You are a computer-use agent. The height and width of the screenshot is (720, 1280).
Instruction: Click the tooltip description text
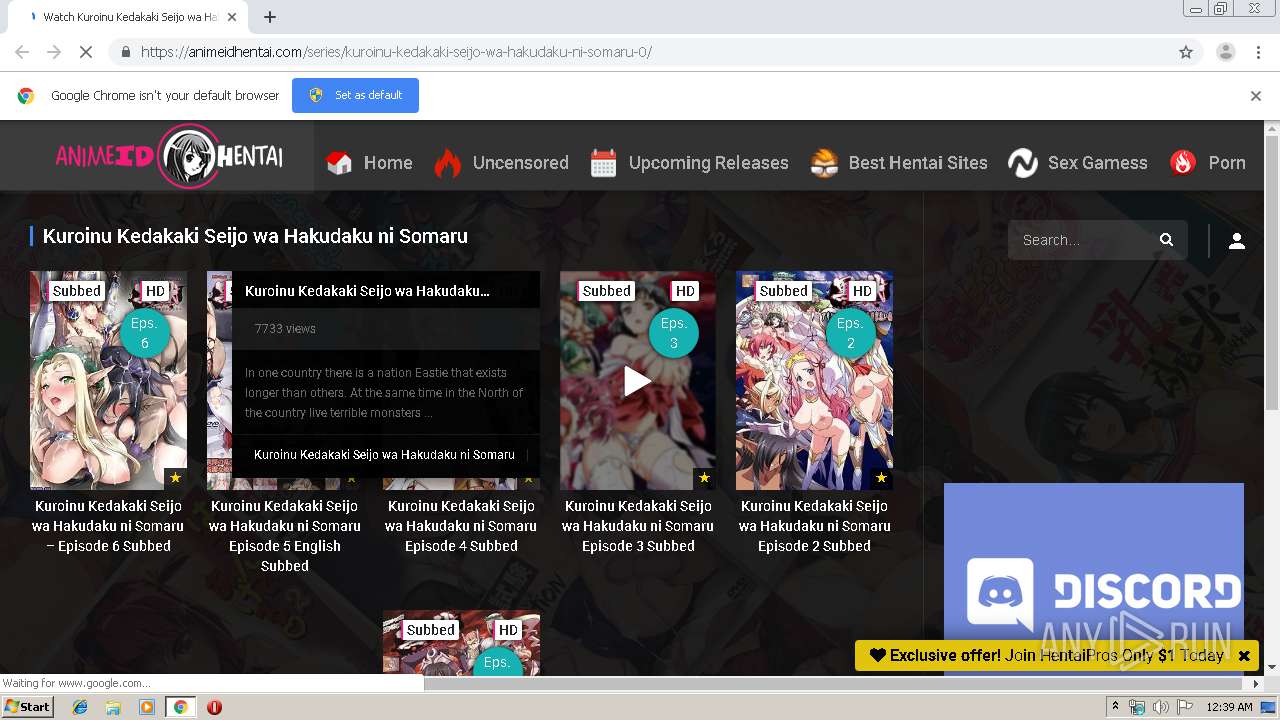(384, 392)
